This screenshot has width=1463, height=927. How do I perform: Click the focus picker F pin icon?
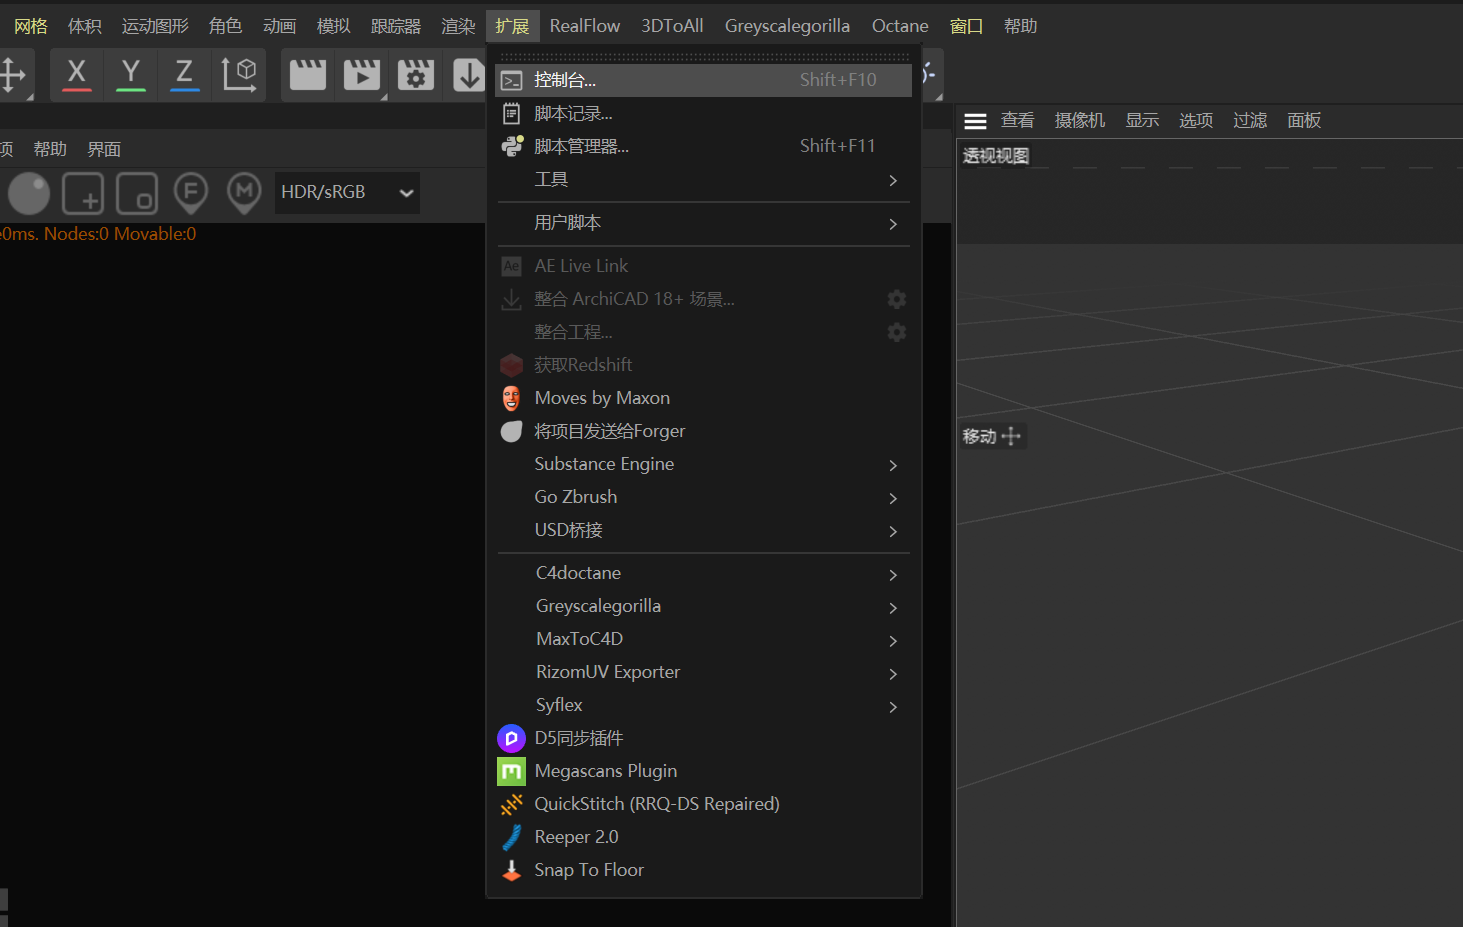(x=191, y=193)
